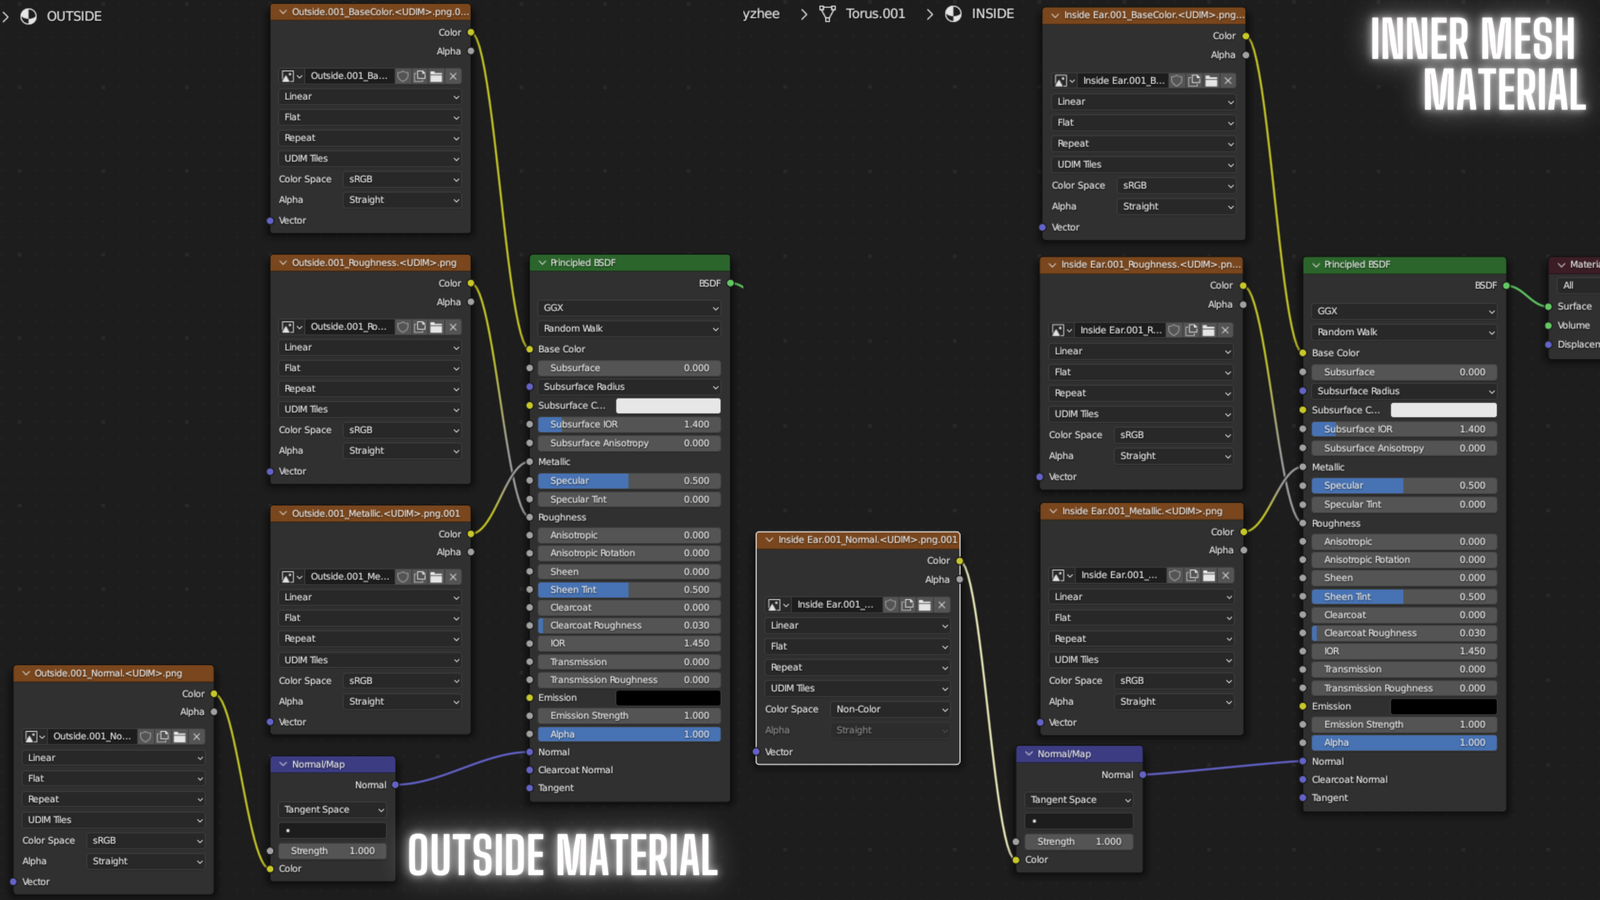The height and width of the screenshot is (900, 1600).
Task: Toggle fake user shield on Inside Ear.001_BaseColor node
Action: (x=1177, y=81)
